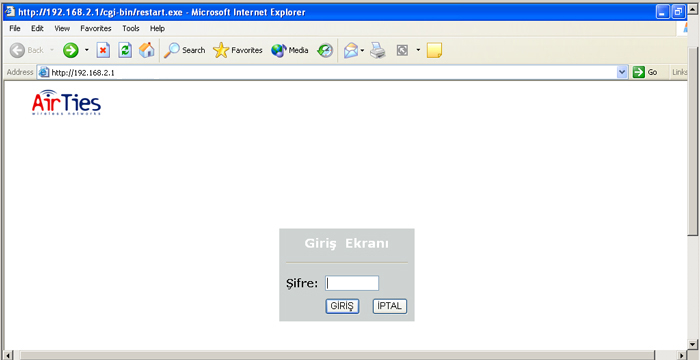Viewport: 700px width, 360px height.
Task: Click the Şifre password input field
Action: (352, 283)
